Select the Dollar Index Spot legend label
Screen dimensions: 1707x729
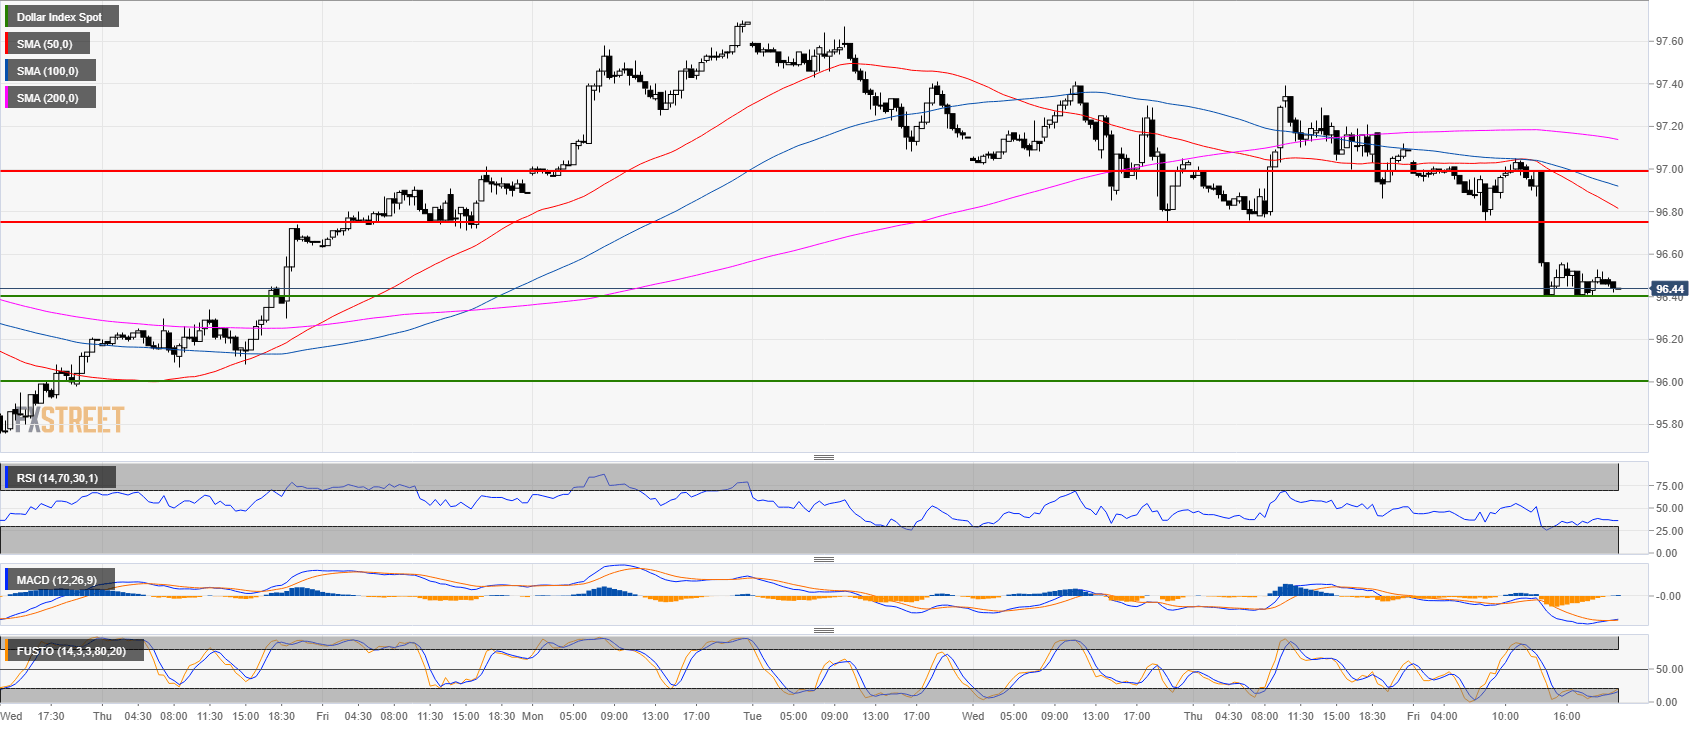(60, 17)
